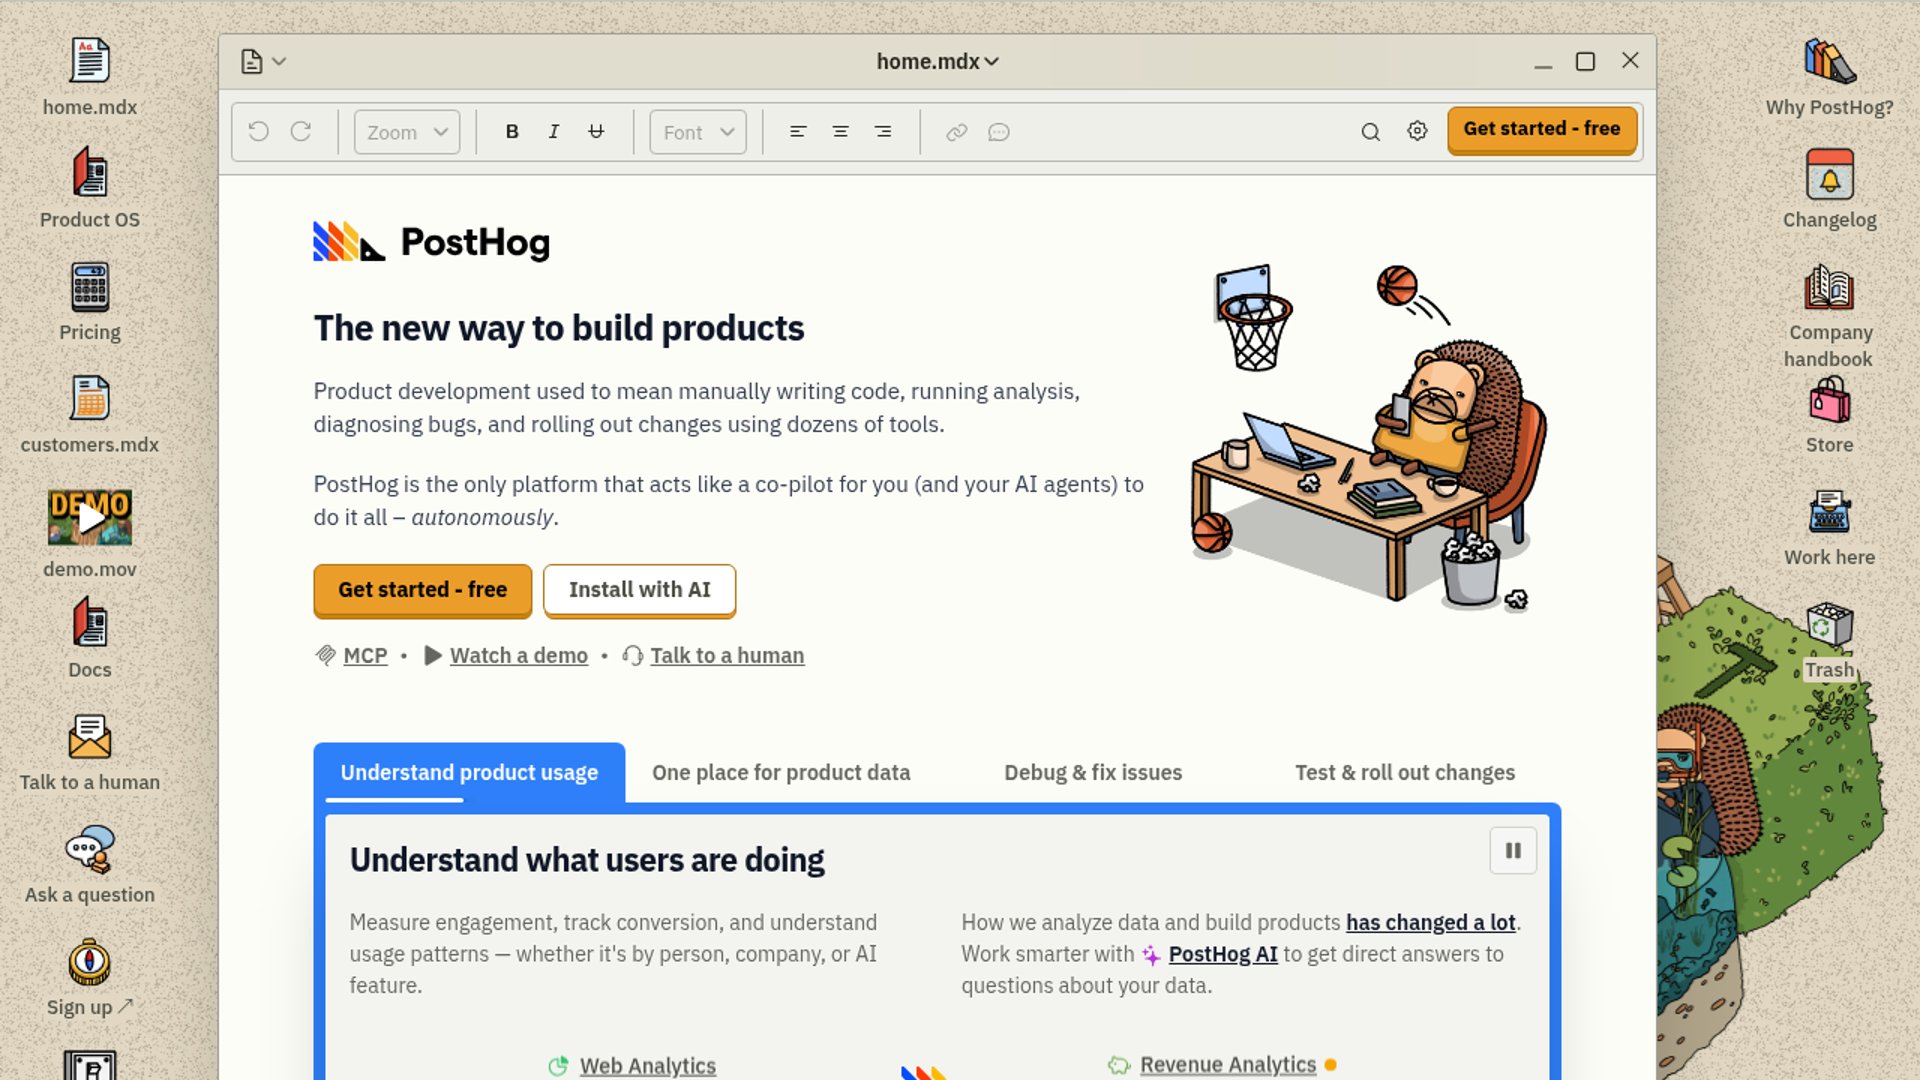The width and height of the screenshot is (1920, 1080).
Task: Click the insert link icon
Action: (957, 132)
